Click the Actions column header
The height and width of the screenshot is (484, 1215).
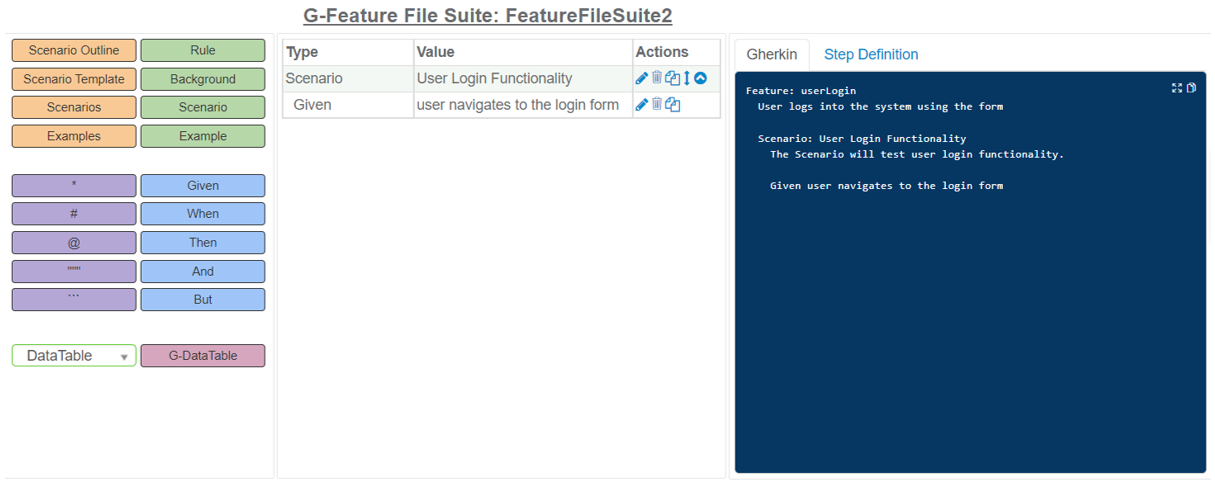point(676,52)
